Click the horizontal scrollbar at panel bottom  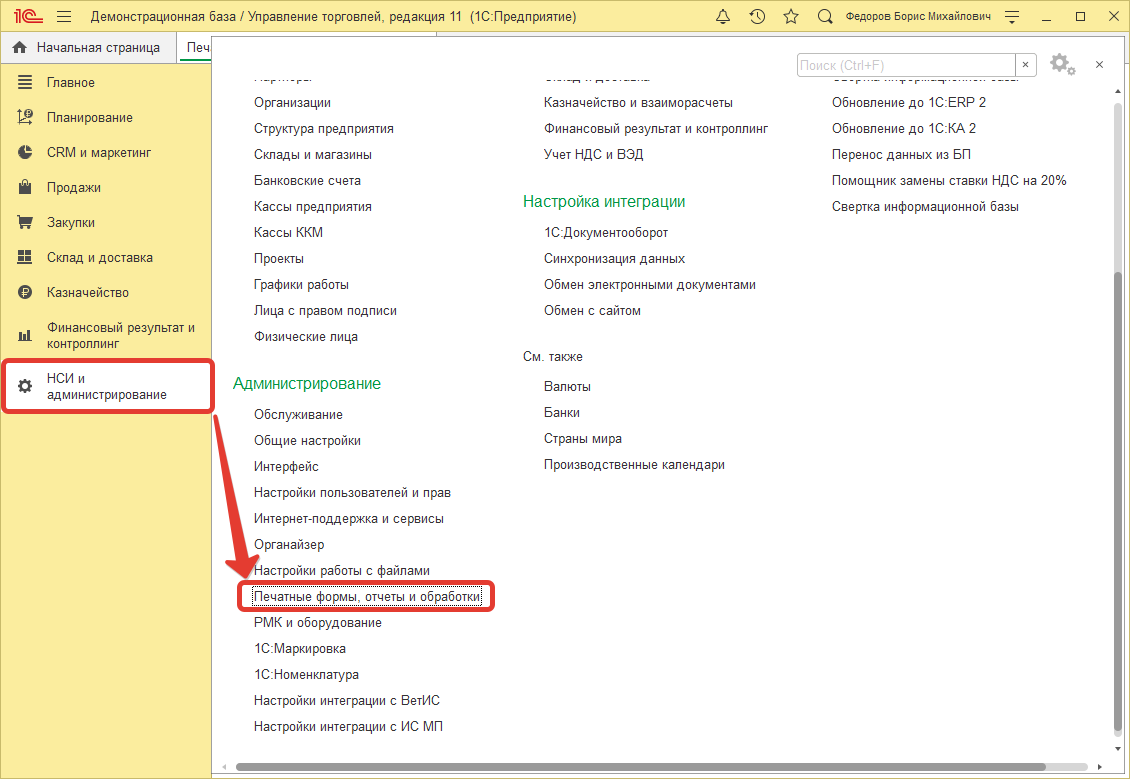pos(640,767)
